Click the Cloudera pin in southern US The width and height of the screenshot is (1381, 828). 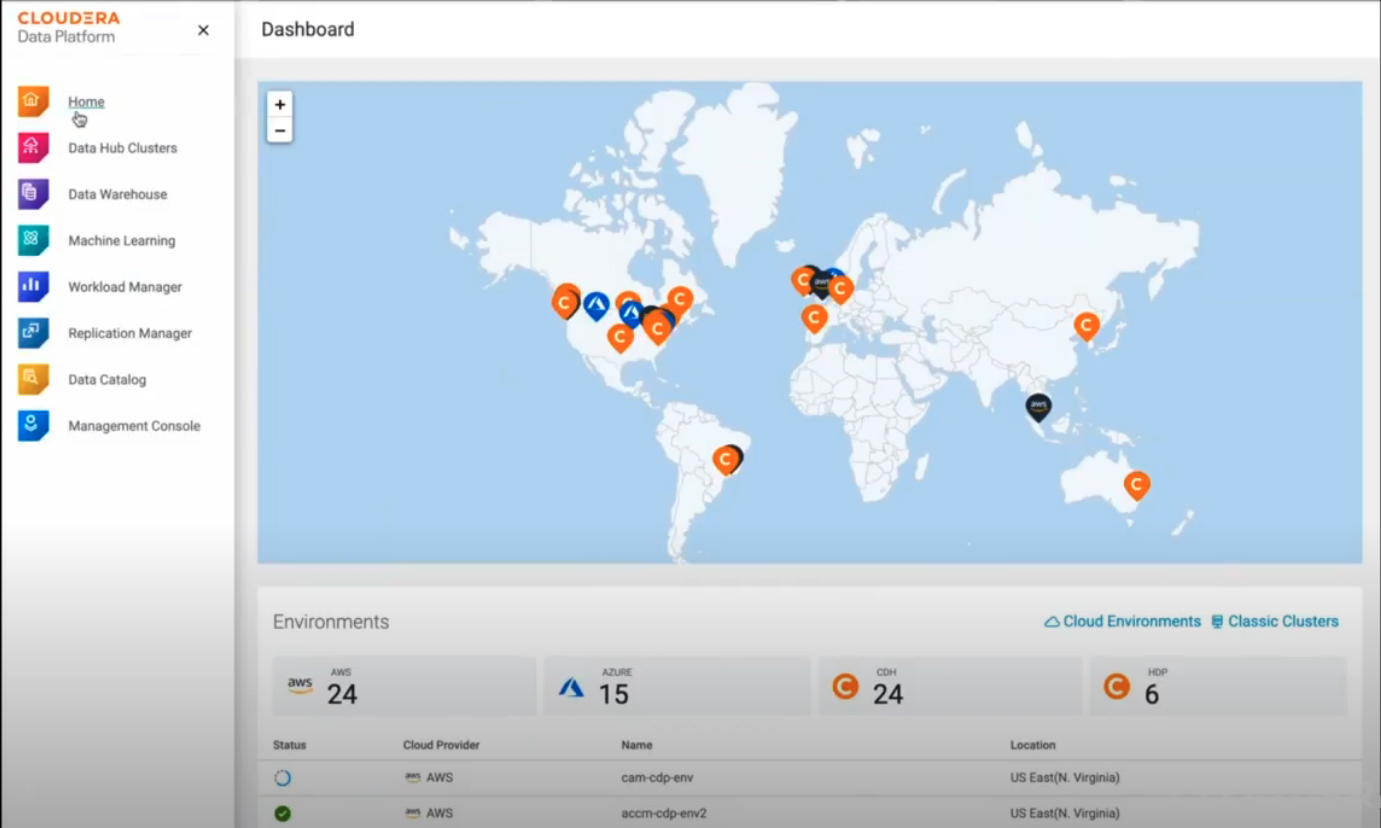[x=620, y=337]
